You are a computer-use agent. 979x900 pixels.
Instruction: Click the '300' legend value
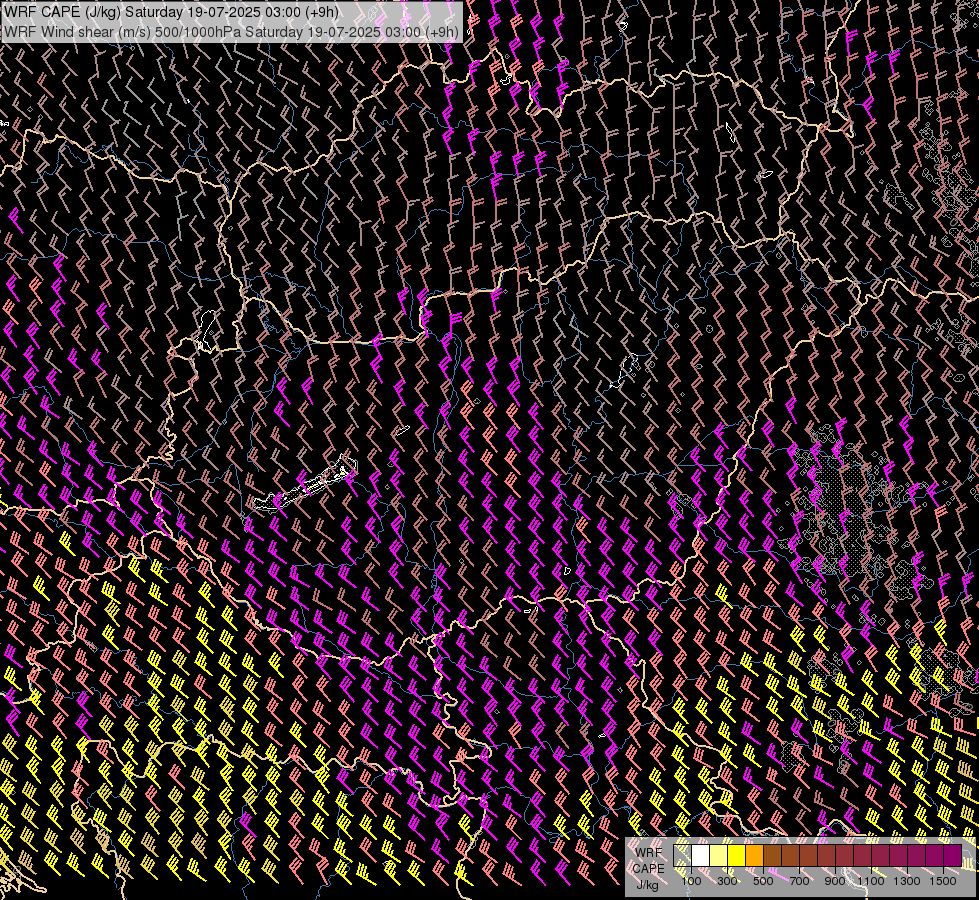[727, 881]
